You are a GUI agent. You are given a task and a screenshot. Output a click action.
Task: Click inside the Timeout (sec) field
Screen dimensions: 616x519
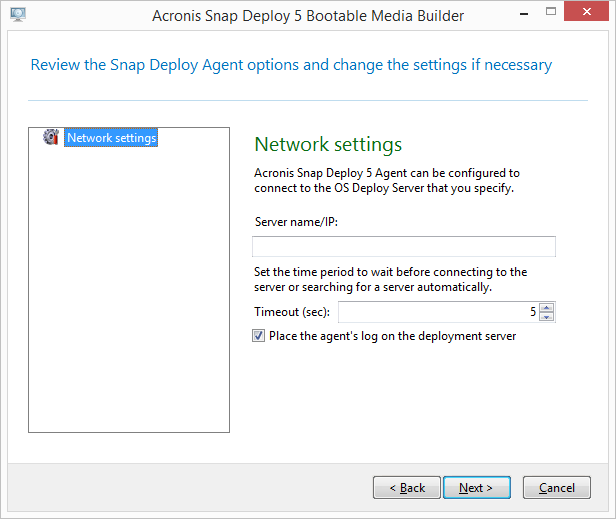point(438,312)
